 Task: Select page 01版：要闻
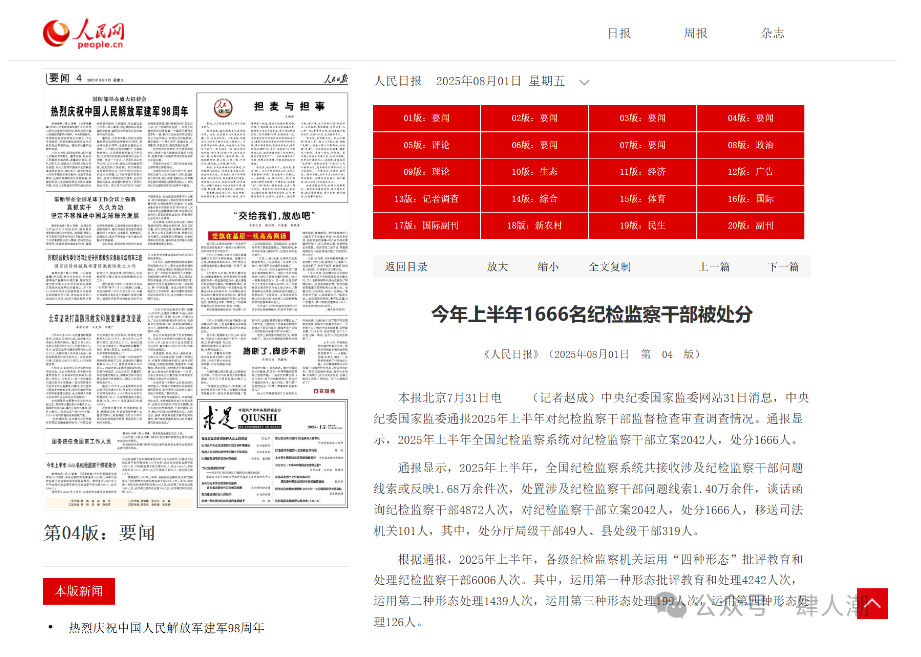(x=426, y=118)
